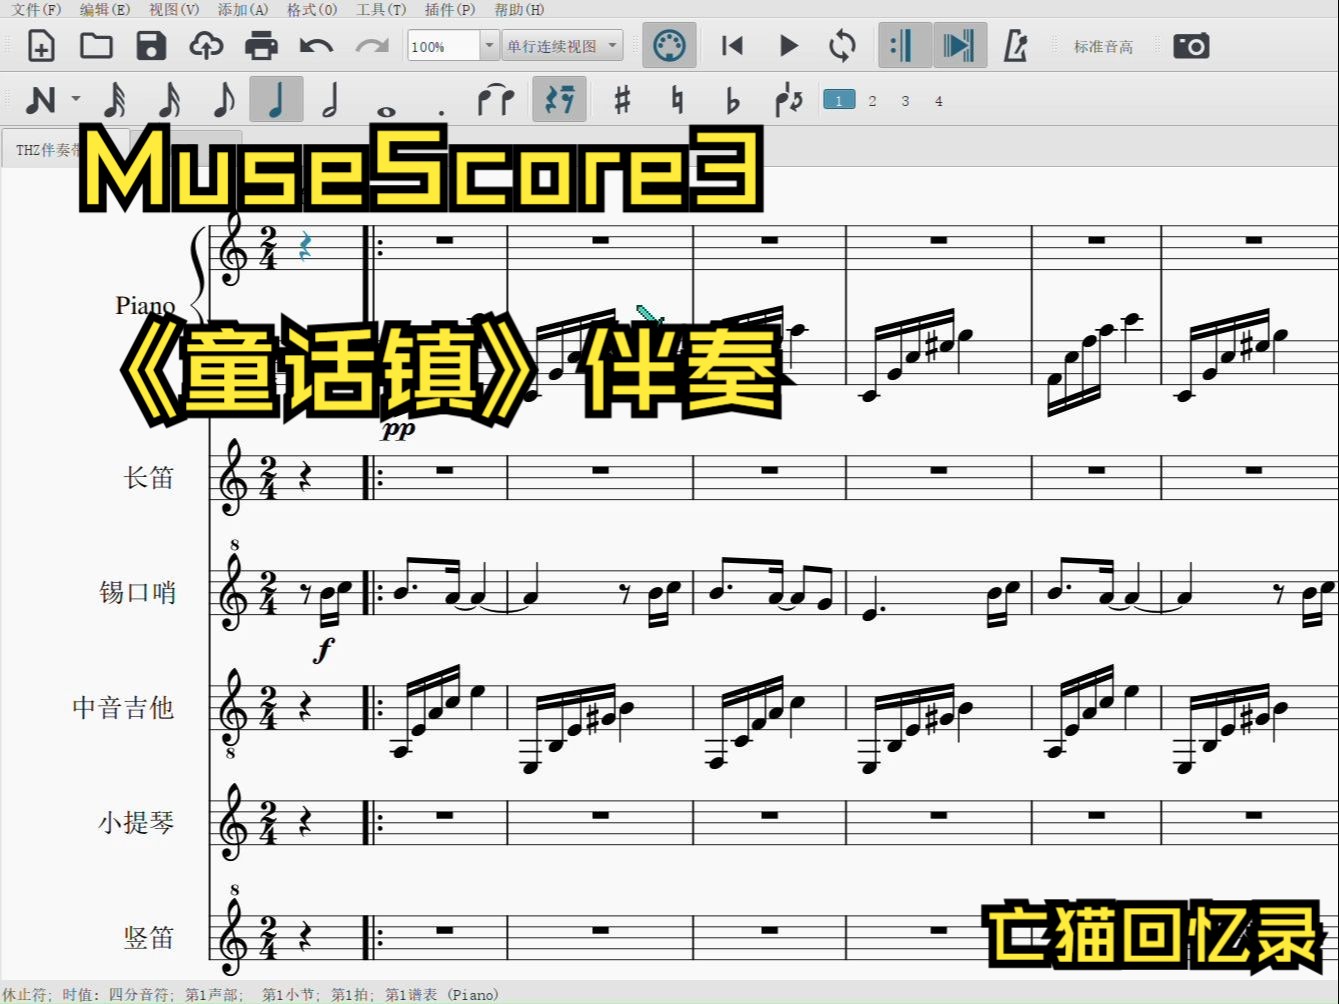This screenshot has width=1339, height=1004.
Task: Toggle the MIDI input button
Action: tap(669, 46)
